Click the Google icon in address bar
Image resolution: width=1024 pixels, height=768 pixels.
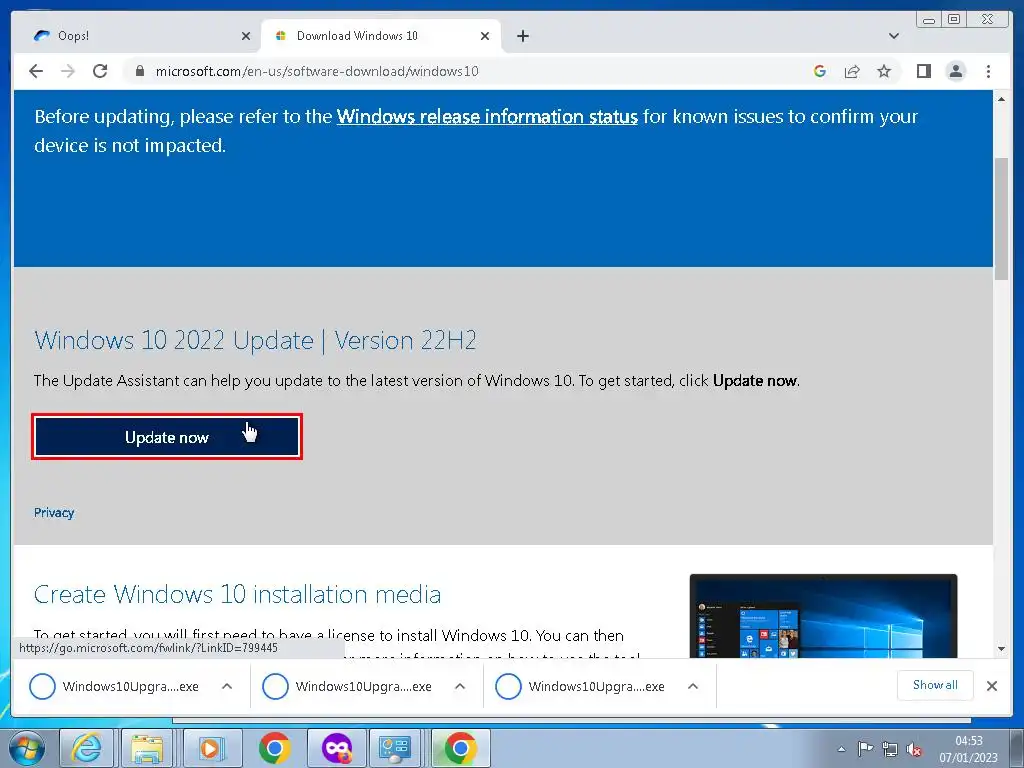820,71
